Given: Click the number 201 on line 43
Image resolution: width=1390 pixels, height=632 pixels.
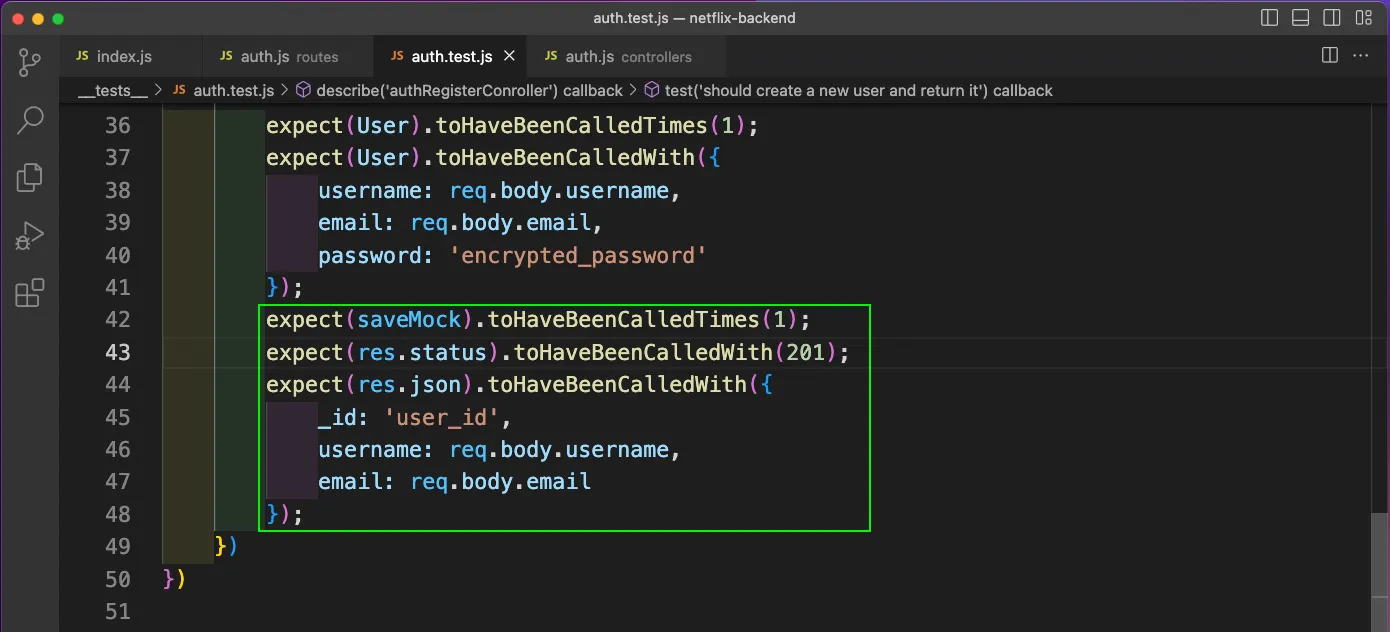Looking at the screenshot, I should pyautogui.click(x=806, y=353).
